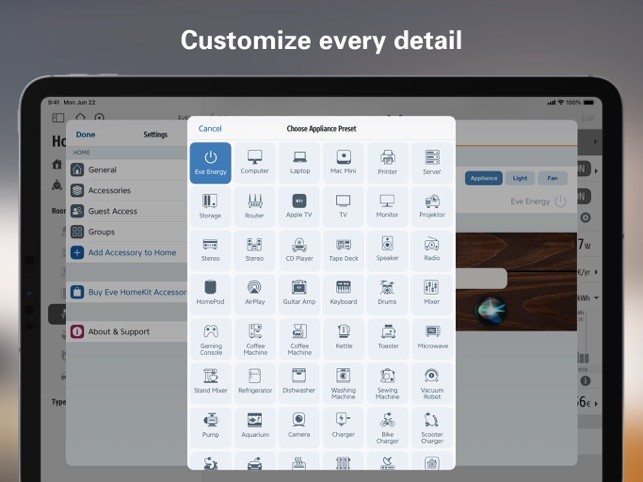Choose the HomePod appliance icon
Image resolution: width=643 pixels, height=482 pixels.
(210, 294)
